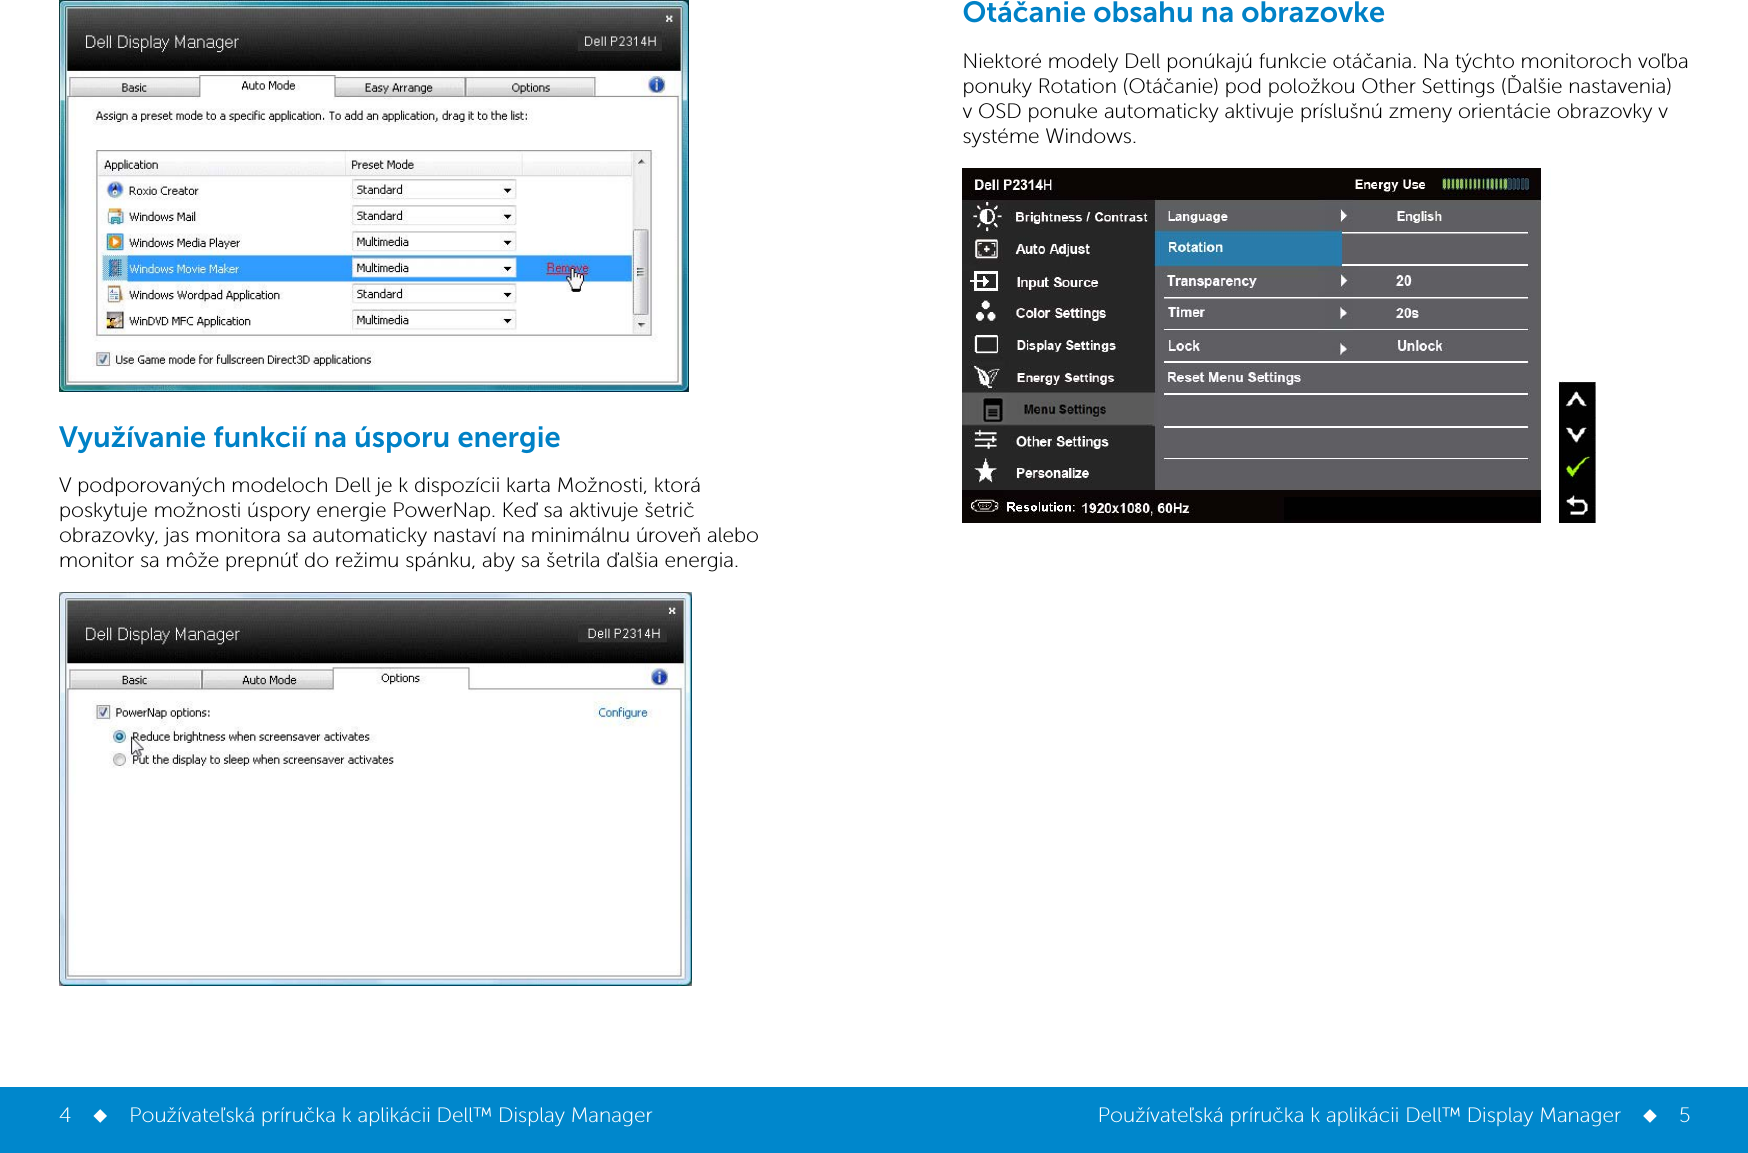The width and height of the screenshot is (1748, 1153).
Task: Select Options tab in lower window
Action: (400, 678)
